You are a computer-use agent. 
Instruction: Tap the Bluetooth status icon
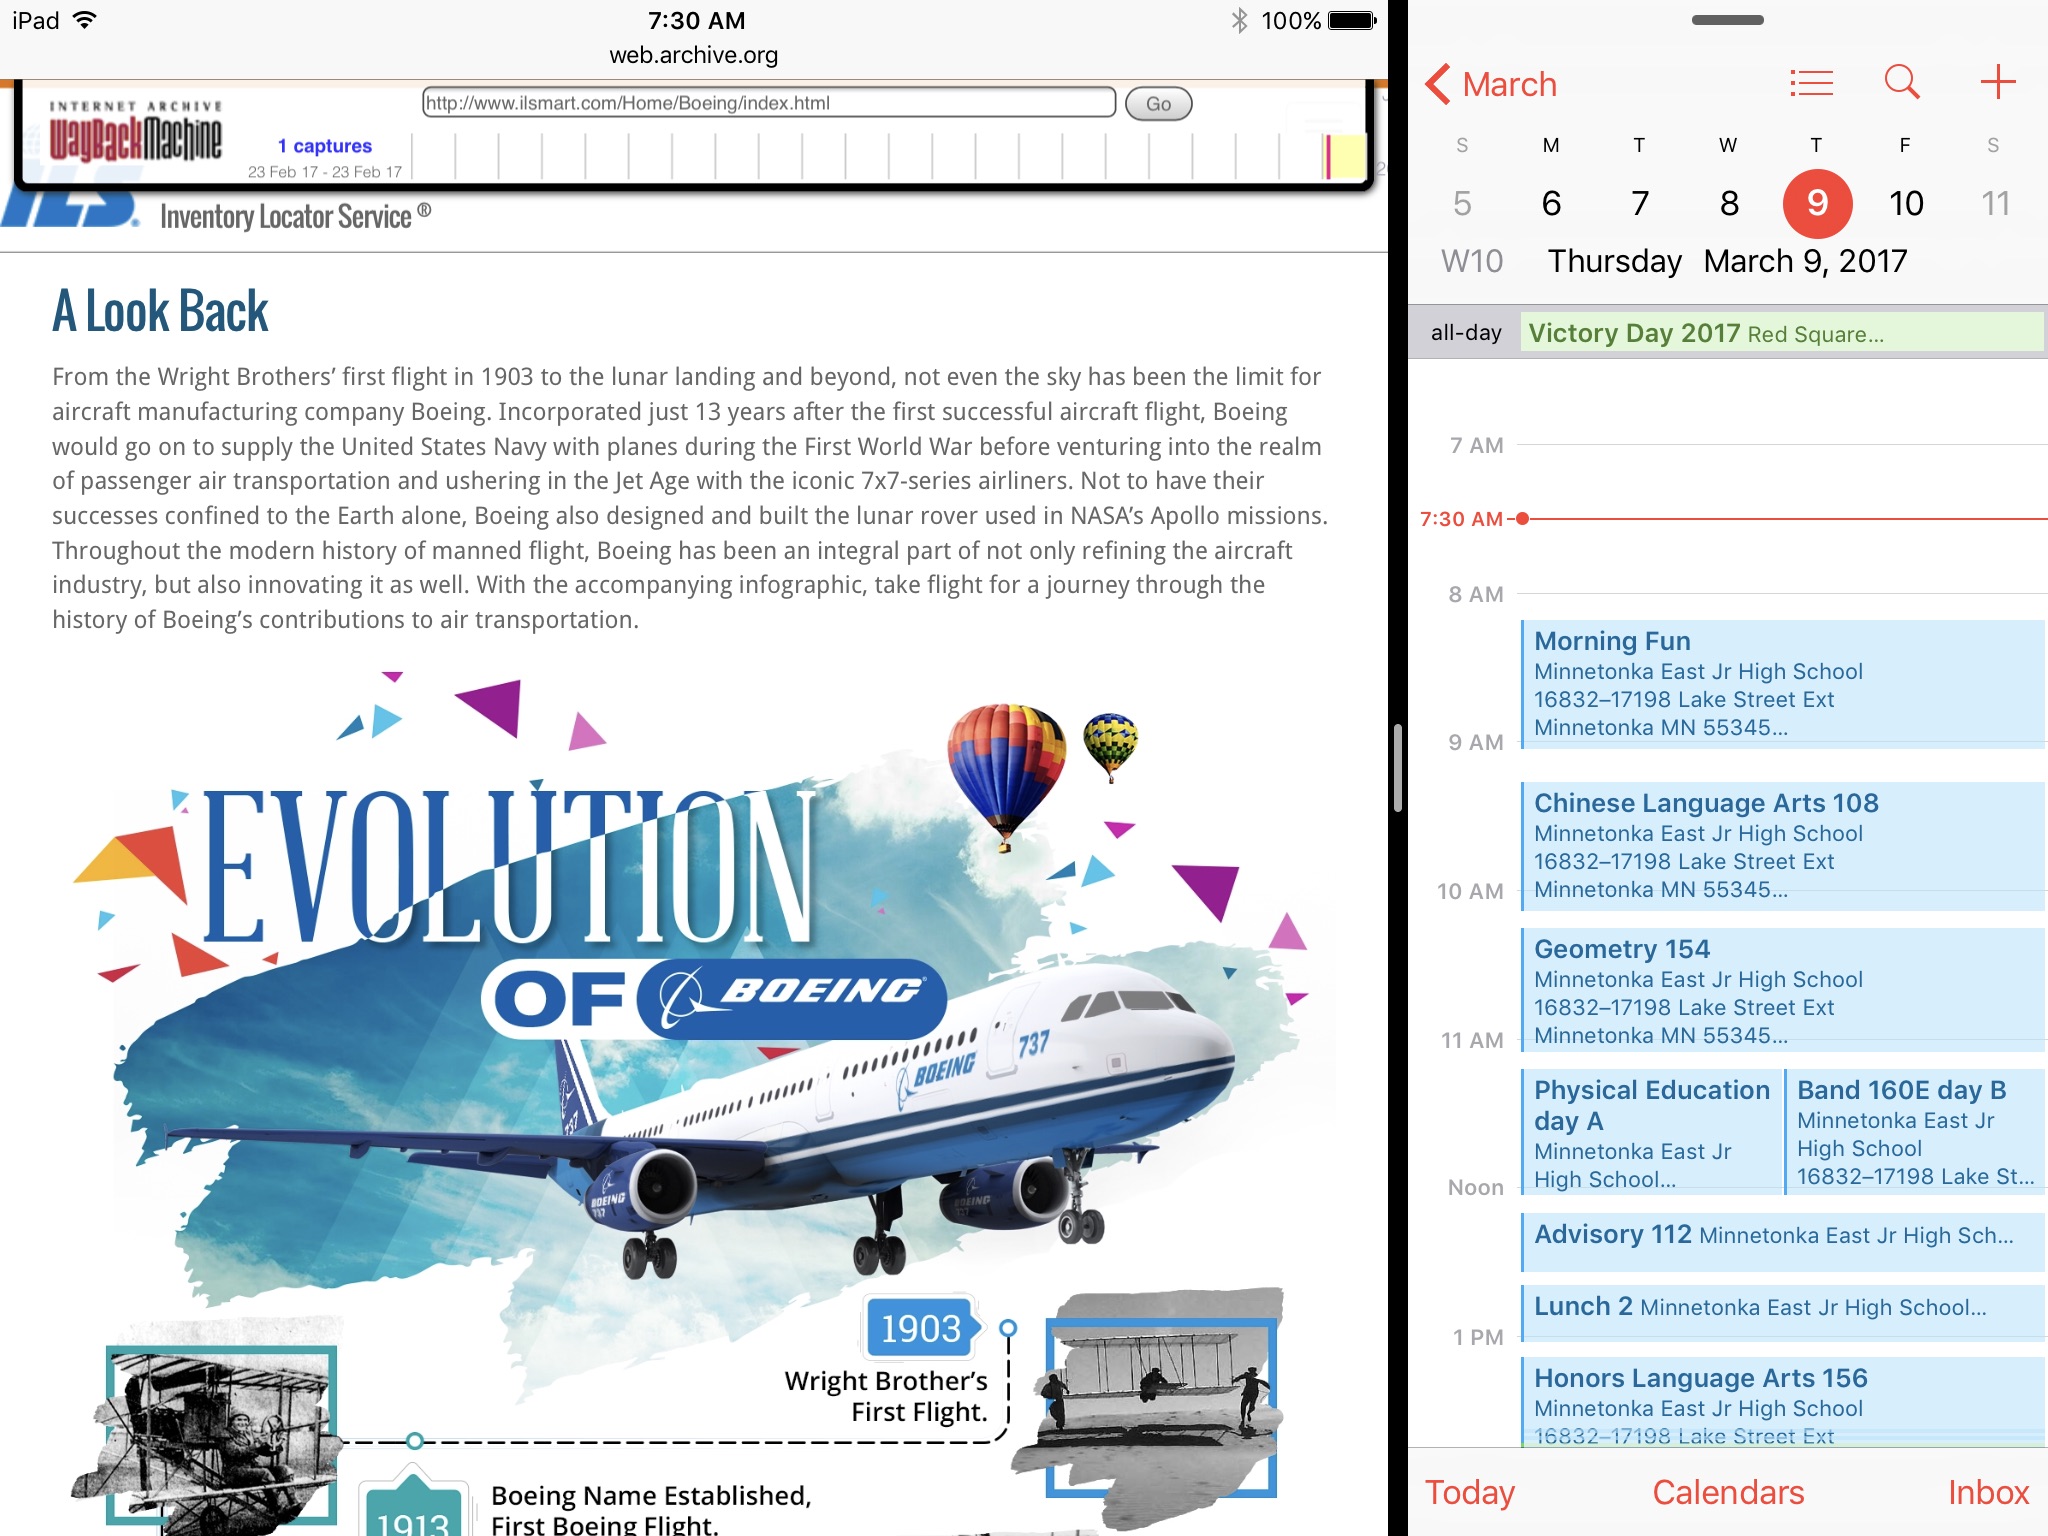tap(1239, 21)
